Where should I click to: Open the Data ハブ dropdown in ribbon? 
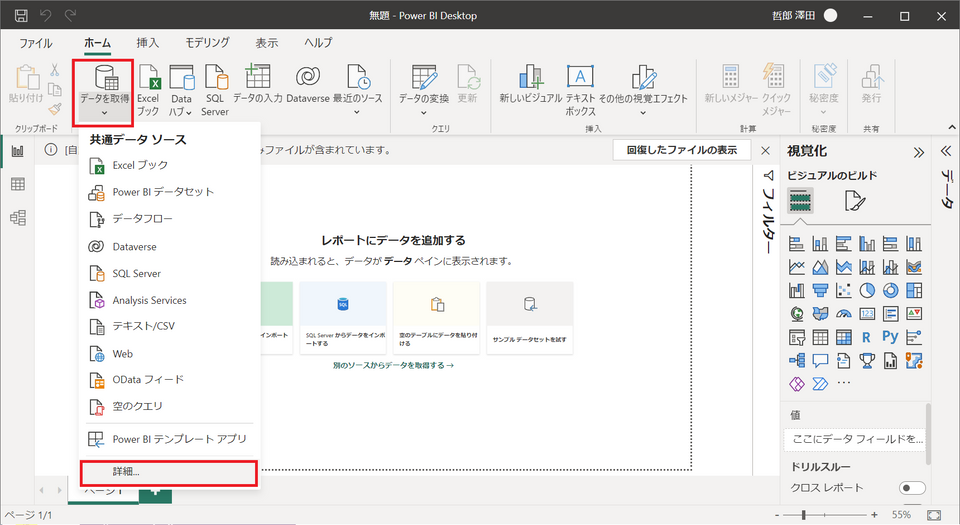click(x=181, y=90)
